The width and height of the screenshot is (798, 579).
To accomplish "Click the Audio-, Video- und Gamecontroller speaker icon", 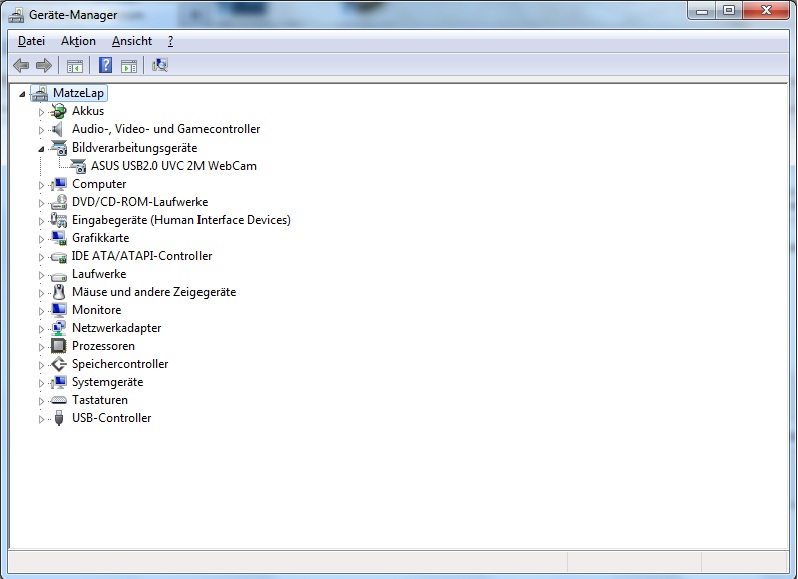I will pyautogui.click(x=58, y=129).
